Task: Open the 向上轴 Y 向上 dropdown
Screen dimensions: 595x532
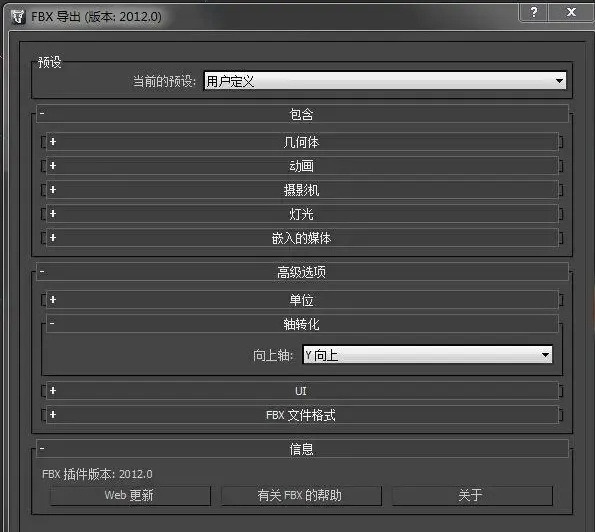Action: pyautogui.click(x=427, y=355)
